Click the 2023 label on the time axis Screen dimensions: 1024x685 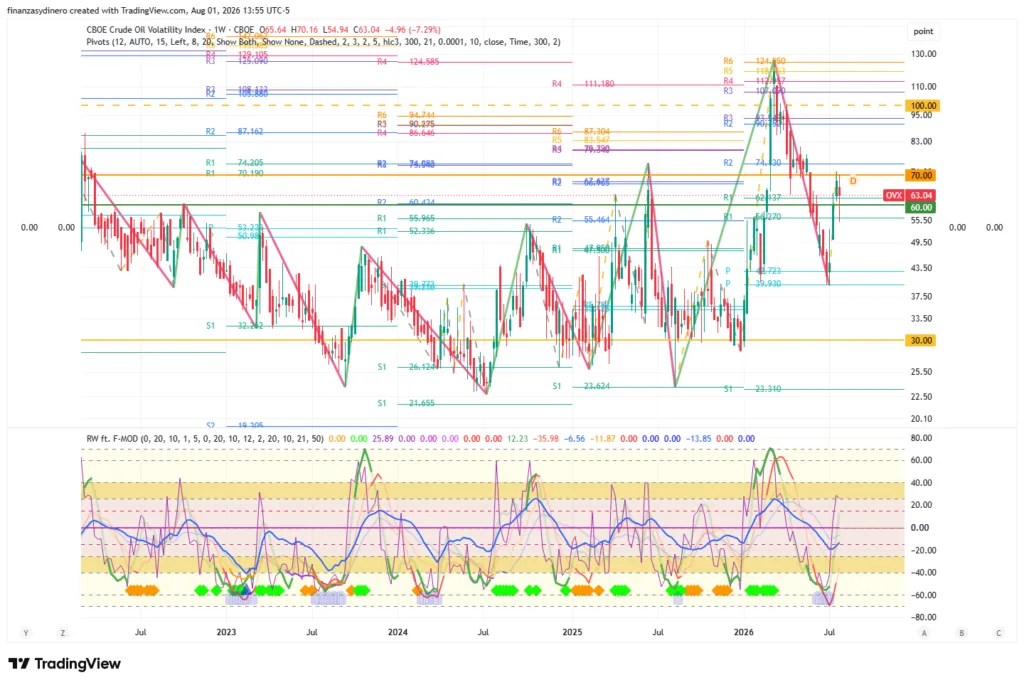[226, 632]
